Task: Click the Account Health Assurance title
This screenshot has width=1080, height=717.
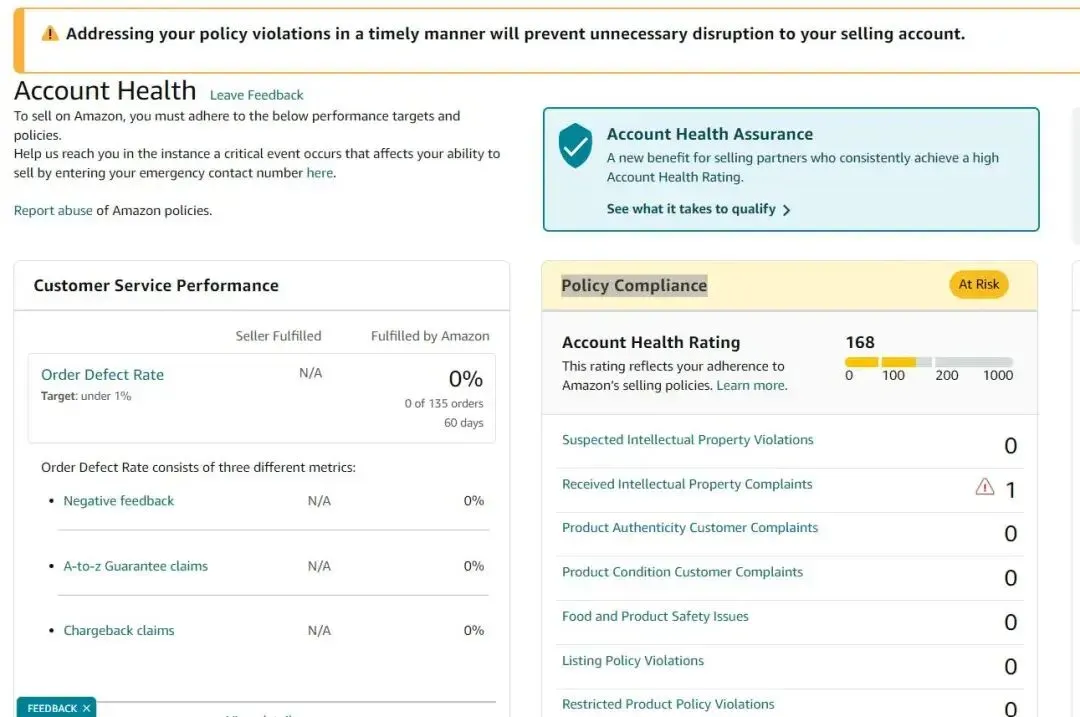Action: tap(709, 134)
